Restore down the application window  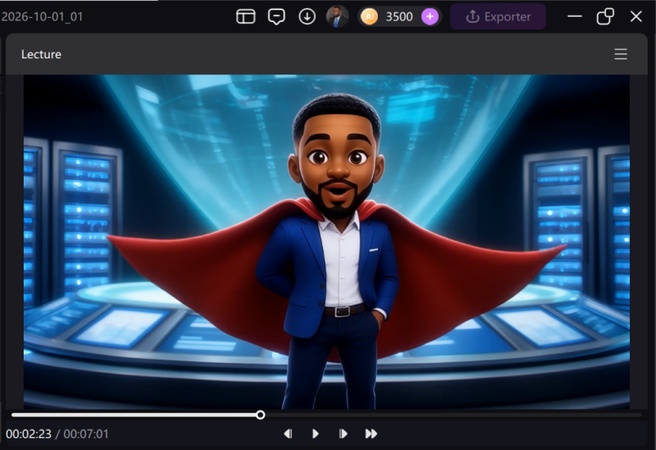click(x=605, y=17)
